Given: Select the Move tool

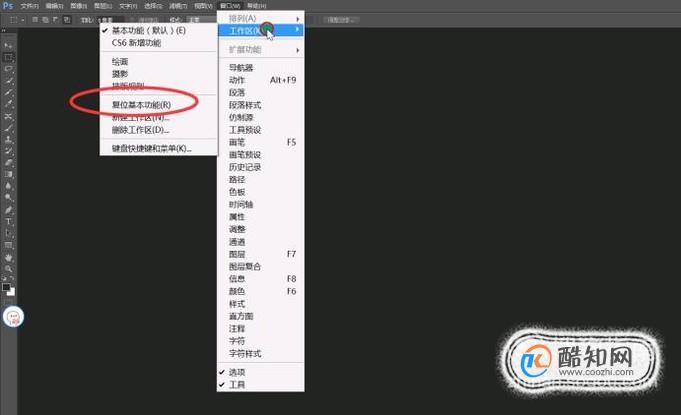Looking at the screenshot, I should coord(8,46).
